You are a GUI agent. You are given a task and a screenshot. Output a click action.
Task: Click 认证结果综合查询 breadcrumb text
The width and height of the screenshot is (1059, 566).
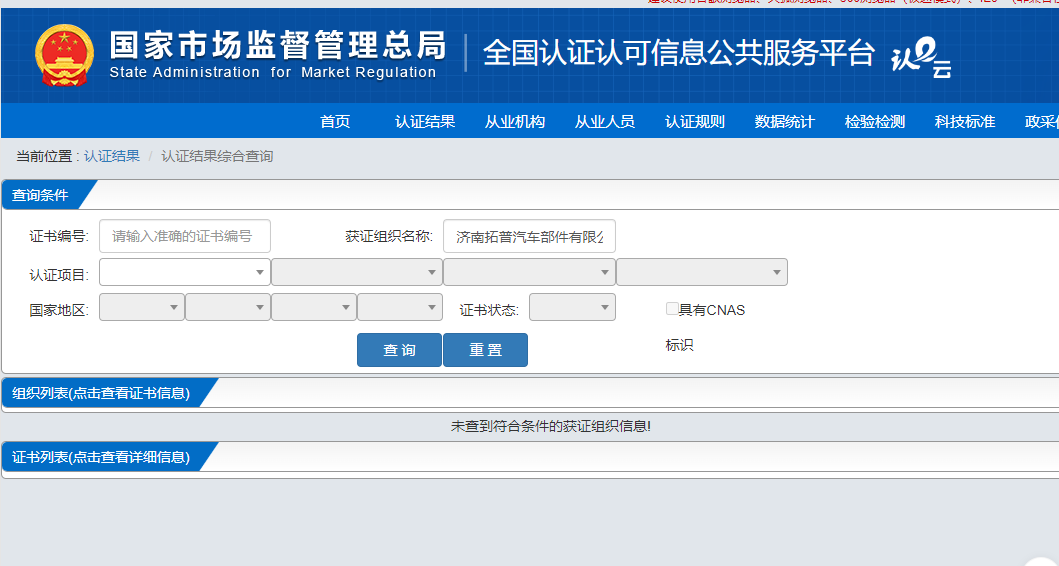coord(217,156)
